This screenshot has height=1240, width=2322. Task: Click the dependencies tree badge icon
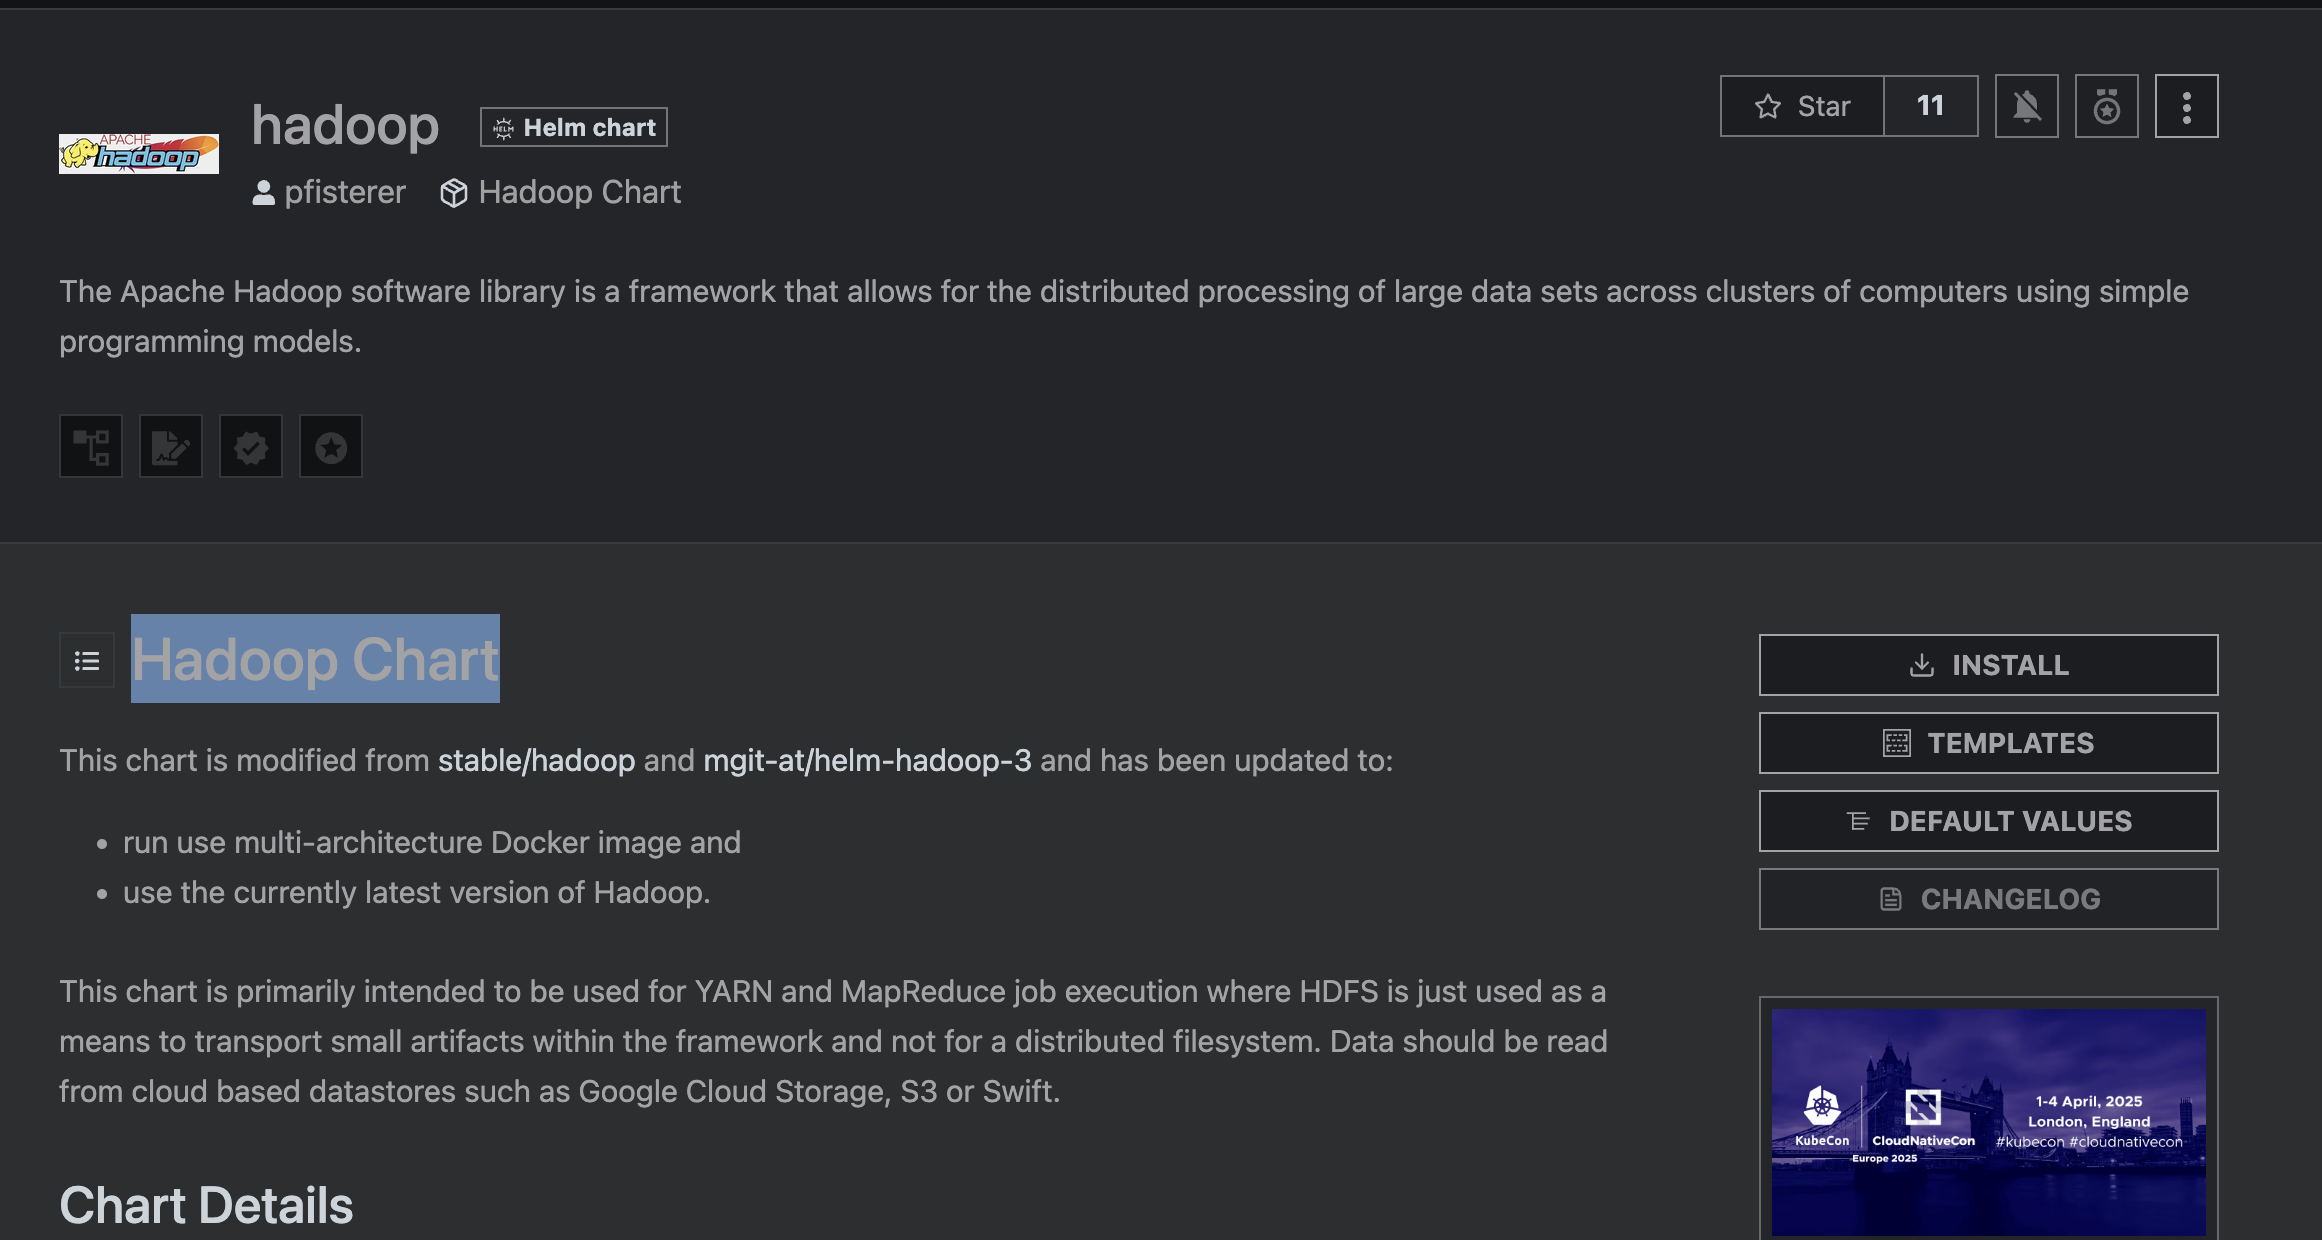point(91,446)
